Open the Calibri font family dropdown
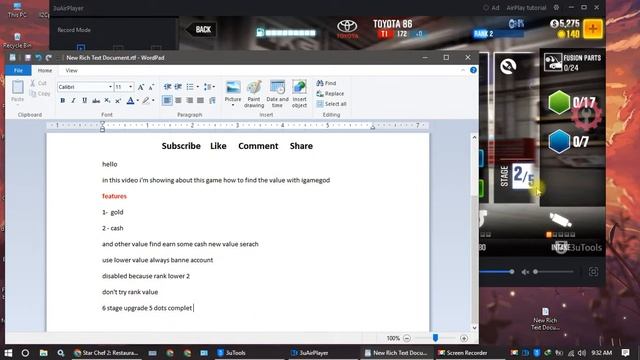Image resolution: width=640 pixels, height=360 pixels. (x=110, y=87)
